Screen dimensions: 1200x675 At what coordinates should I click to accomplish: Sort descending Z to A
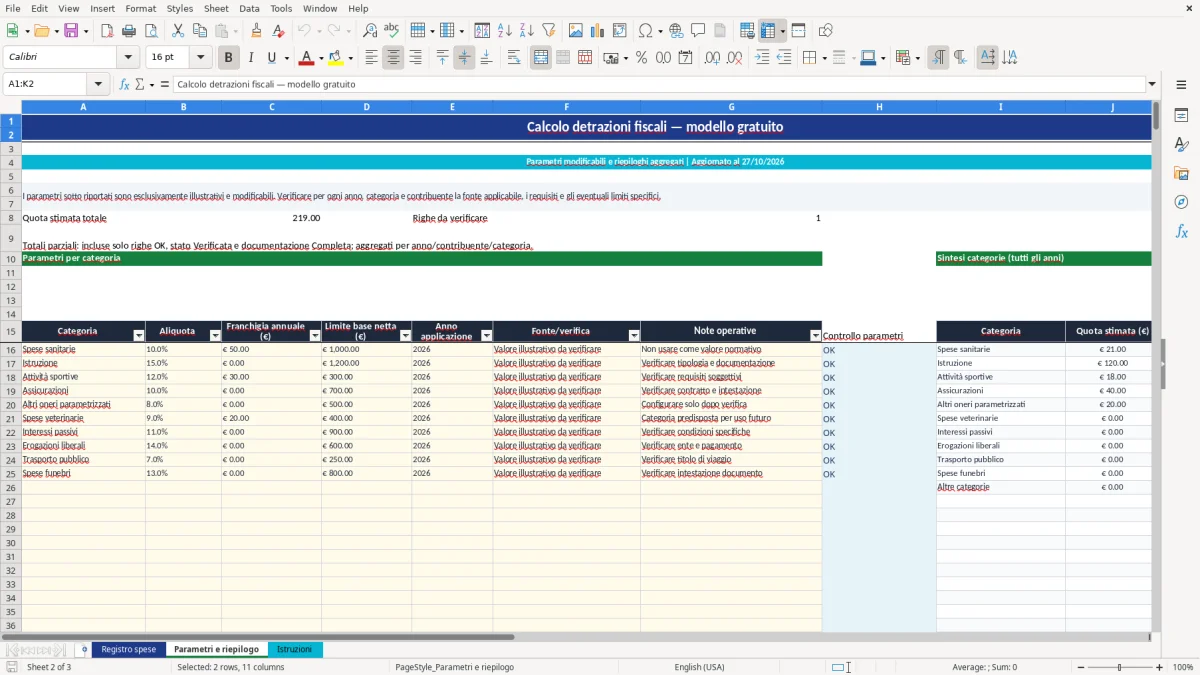pos(526,31)
